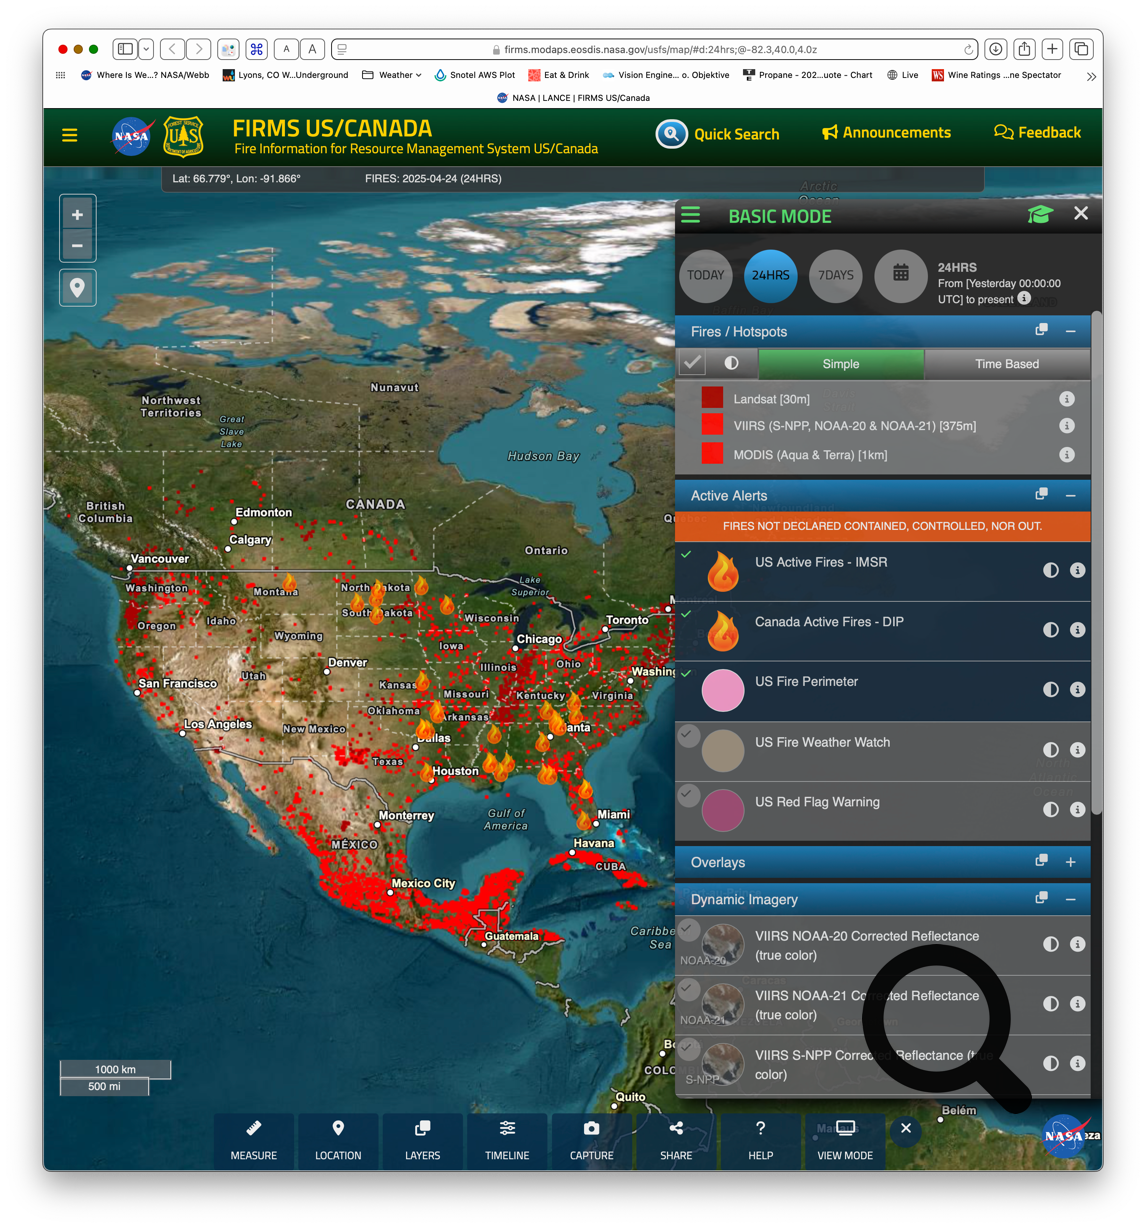This screenshot has height=1228, width=1146.
Task: Collapse the Fires / Hotspots section
Action: [1071, 331]
